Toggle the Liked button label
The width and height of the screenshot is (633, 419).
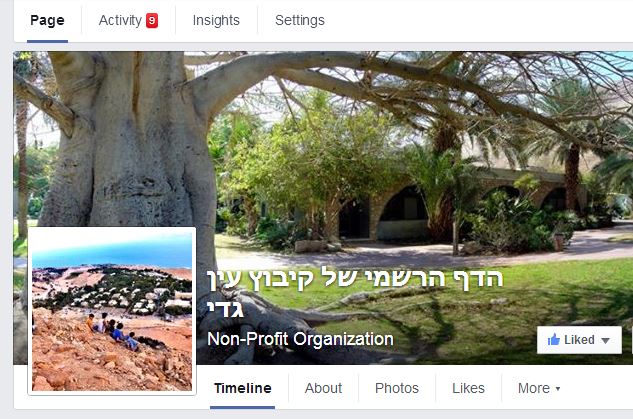pos(579,340)
